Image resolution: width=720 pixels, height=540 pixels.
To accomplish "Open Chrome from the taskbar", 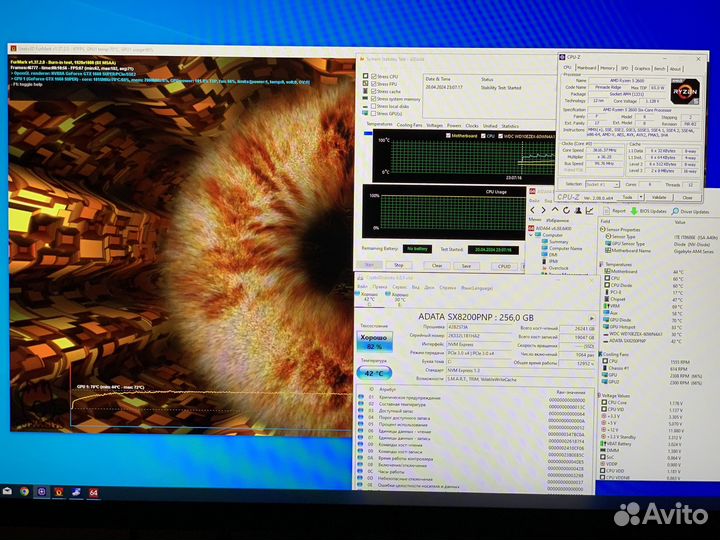I will 24,491.
